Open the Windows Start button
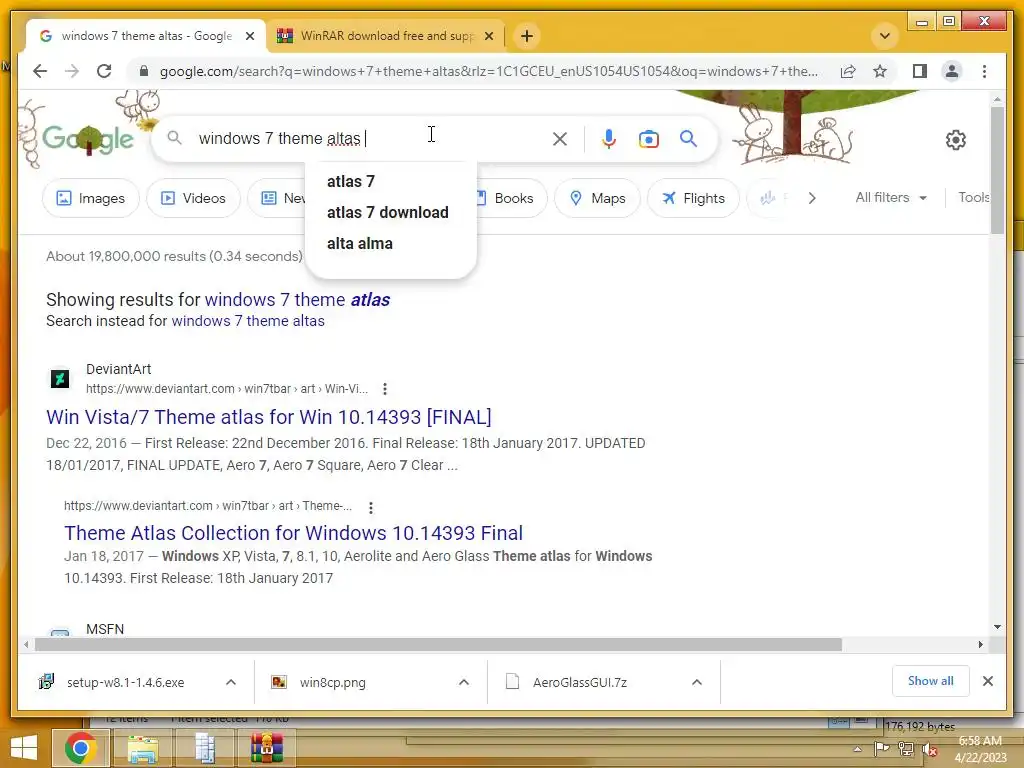The width and height of the screenshot is (1024, 768). tap(24, 748)
